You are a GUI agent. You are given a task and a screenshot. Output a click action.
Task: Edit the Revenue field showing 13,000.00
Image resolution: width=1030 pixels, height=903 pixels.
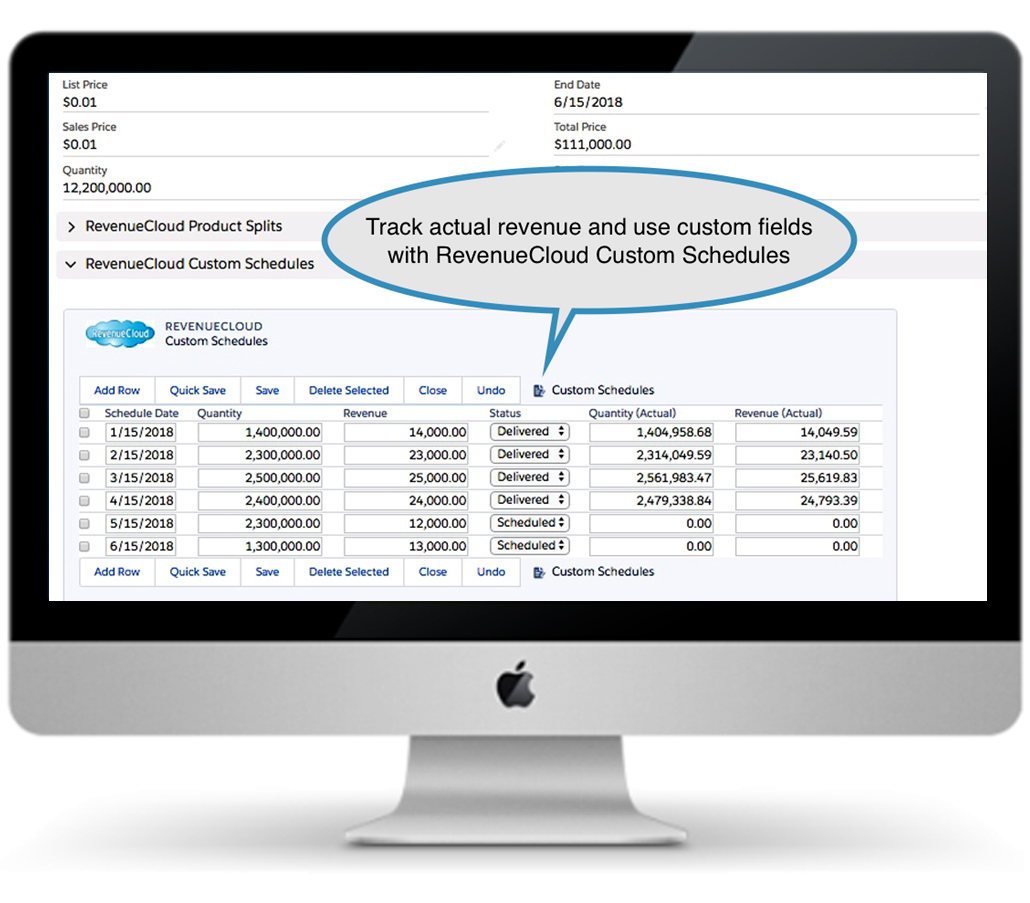click(406, 546)
